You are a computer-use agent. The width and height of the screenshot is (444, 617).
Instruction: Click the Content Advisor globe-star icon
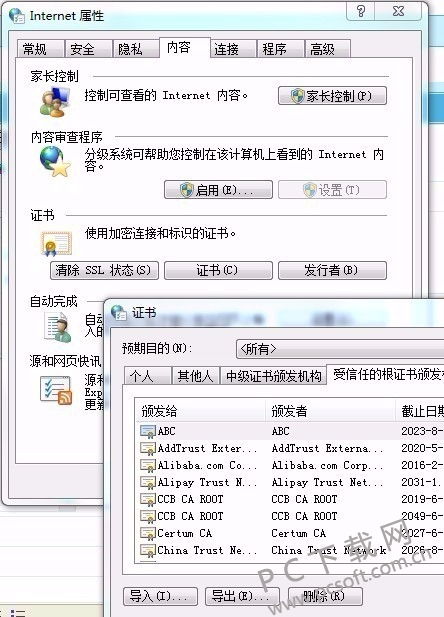click(55, 161)
